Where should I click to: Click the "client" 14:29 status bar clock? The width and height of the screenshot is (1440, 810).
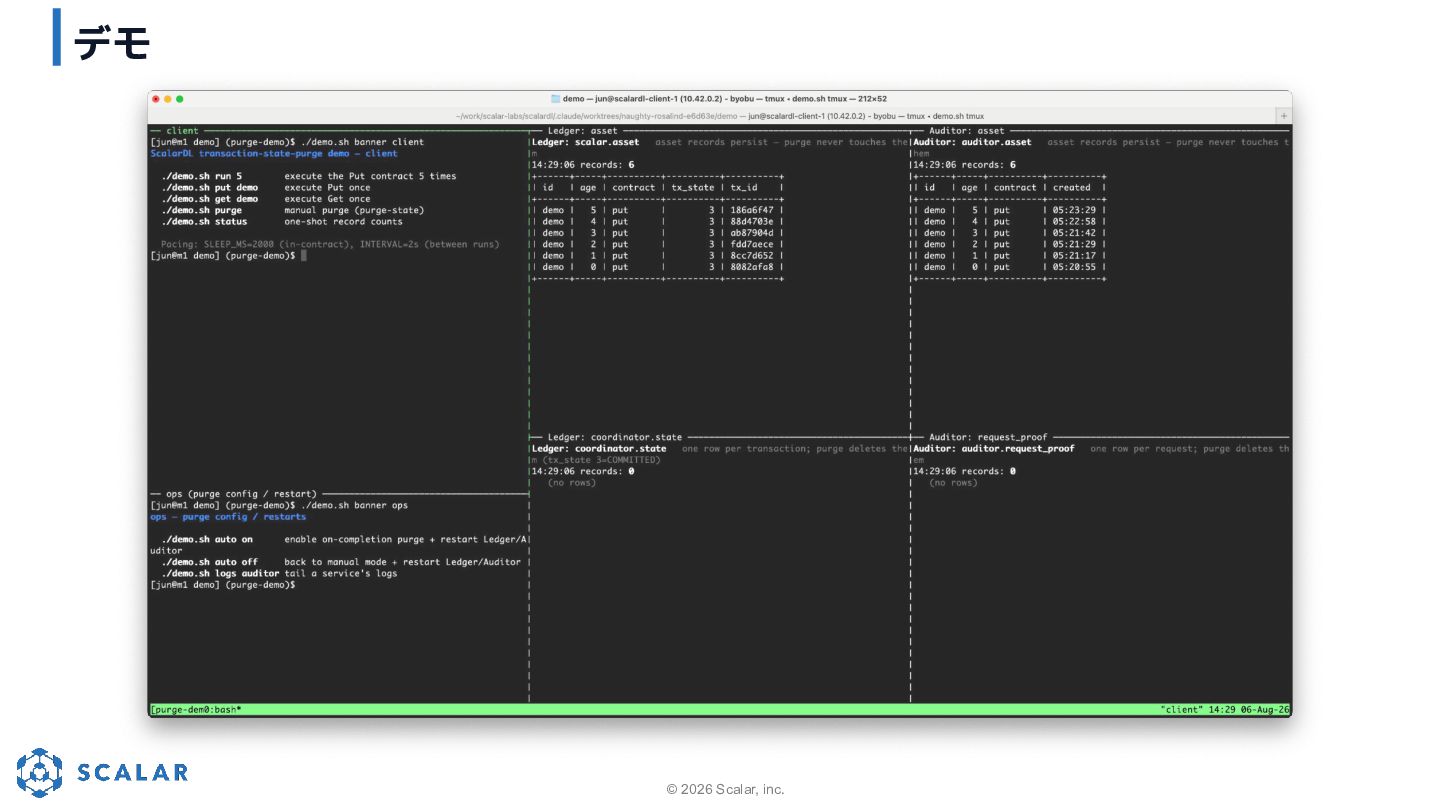pyautogui.click(x=1225, y=709)
